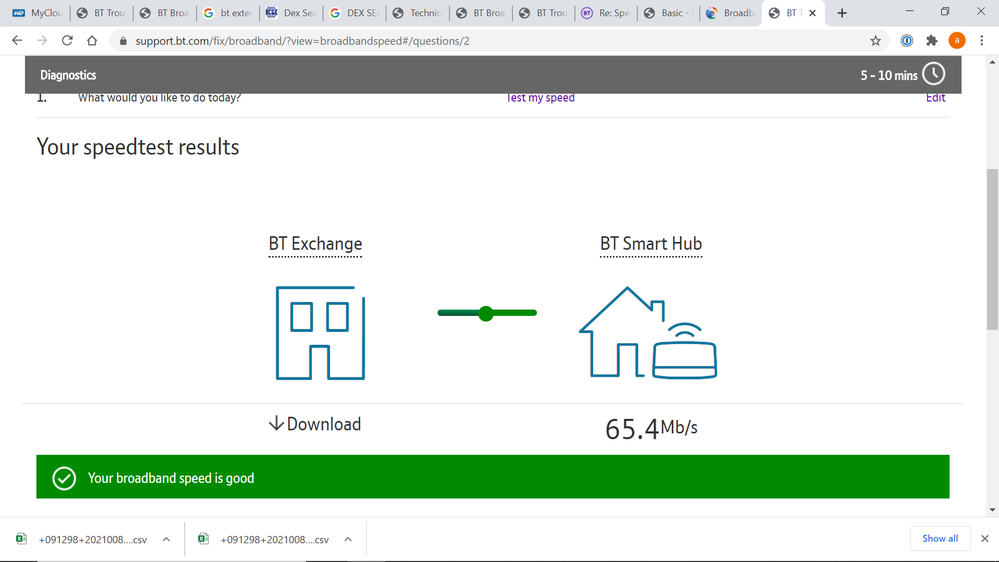Click the BT Exchange building icon
This screenshot has width=999, height=562.
click(320, 333)
